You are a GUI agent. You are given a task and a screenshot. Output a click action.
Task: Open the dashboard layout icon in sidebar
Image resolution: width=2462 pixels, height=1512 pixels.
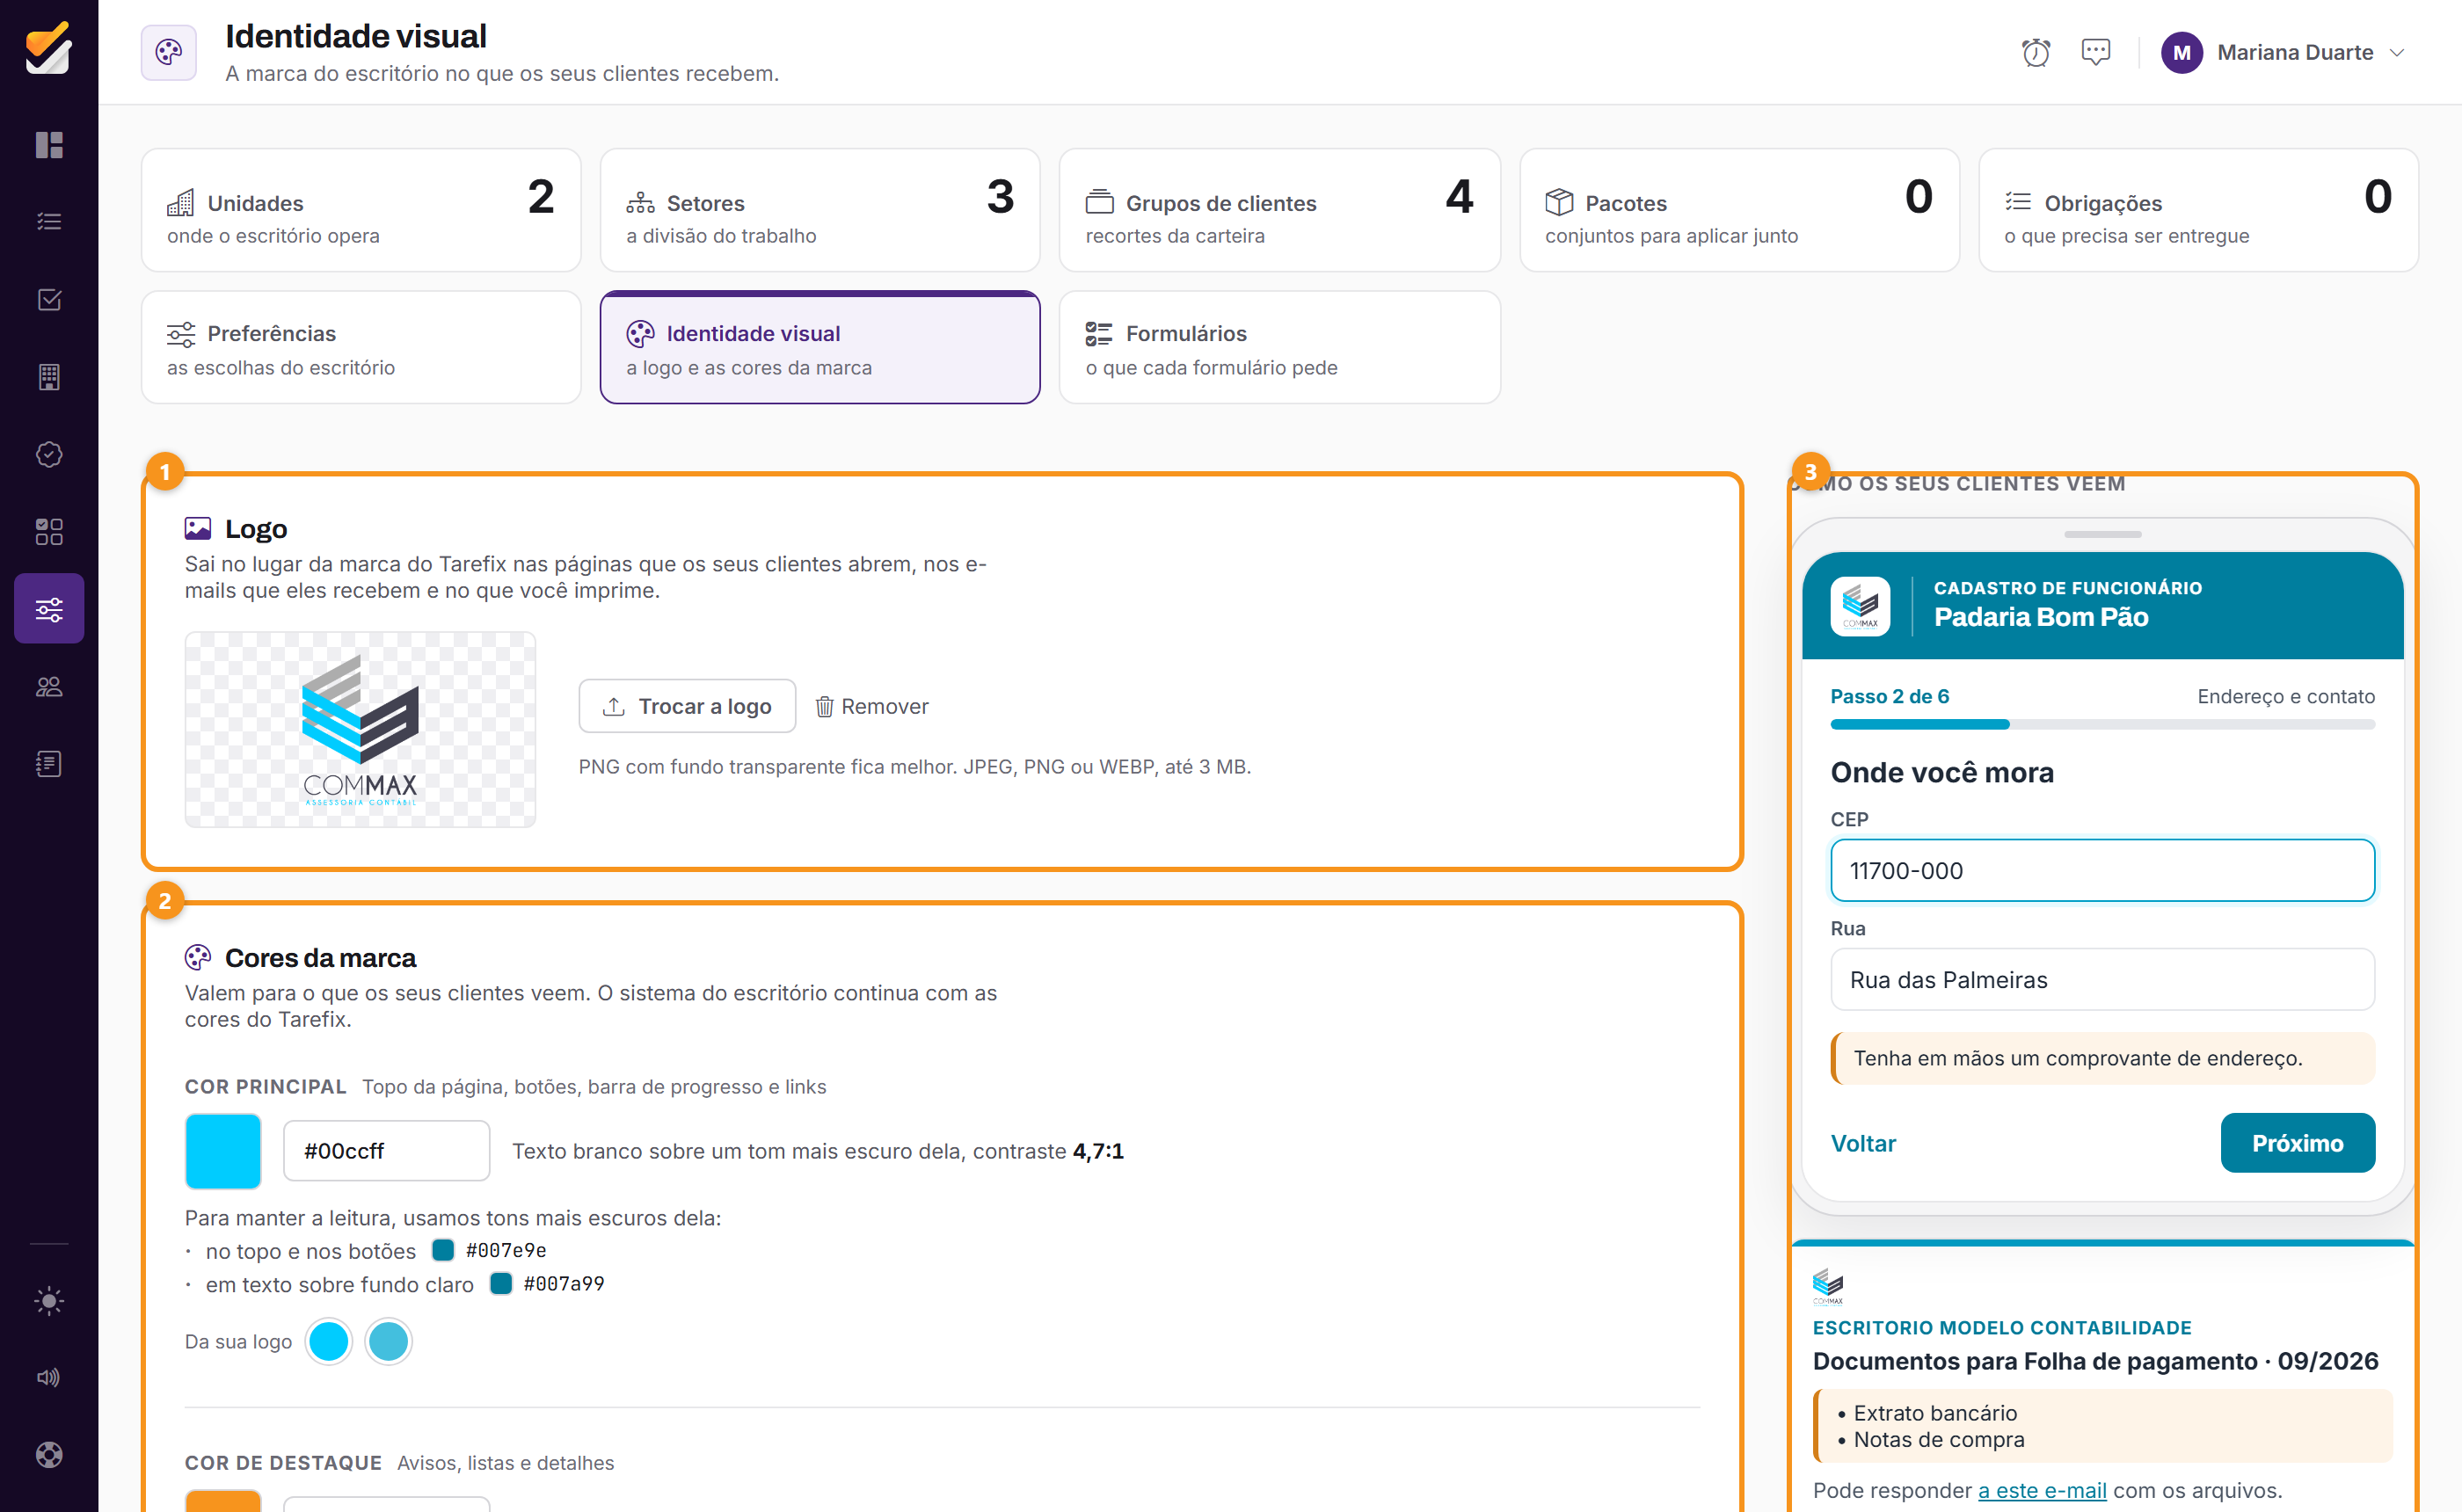pos(49,145)
